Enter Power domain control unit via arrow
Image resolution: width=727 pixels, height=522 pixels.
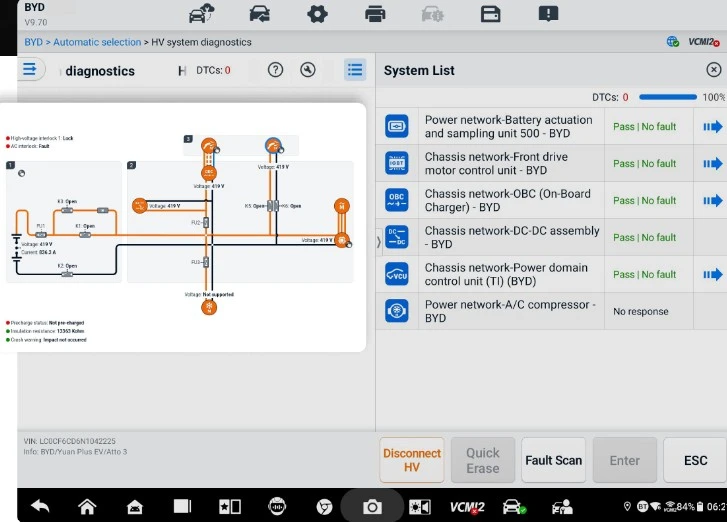713,274
